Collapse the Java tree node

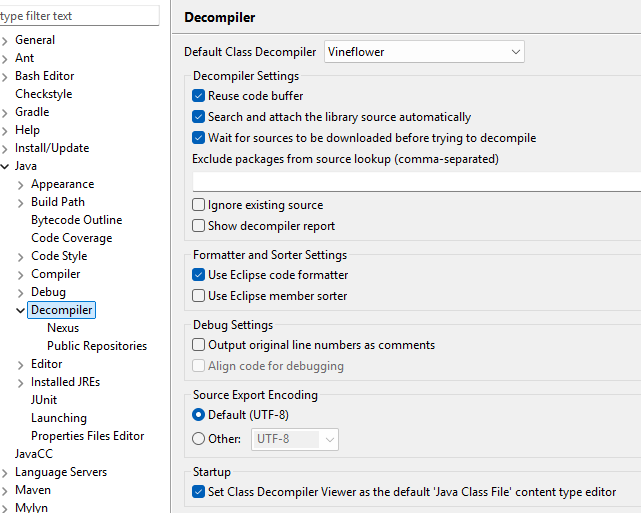[x=6, y=166]
